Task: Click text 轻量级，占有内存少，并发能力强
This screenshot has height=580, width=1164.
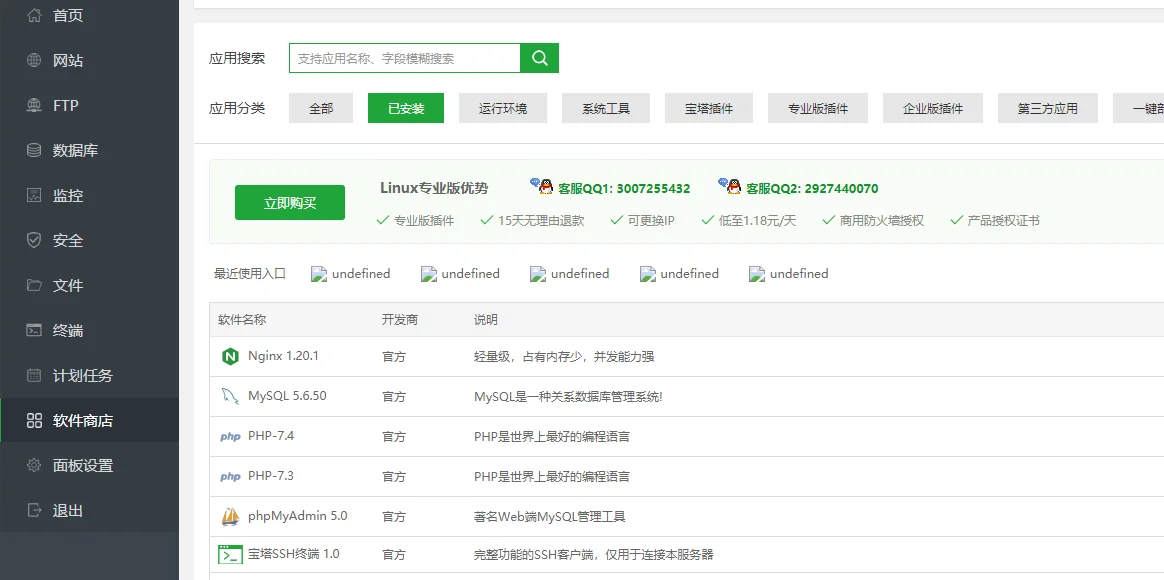Action: click(564, 356)
